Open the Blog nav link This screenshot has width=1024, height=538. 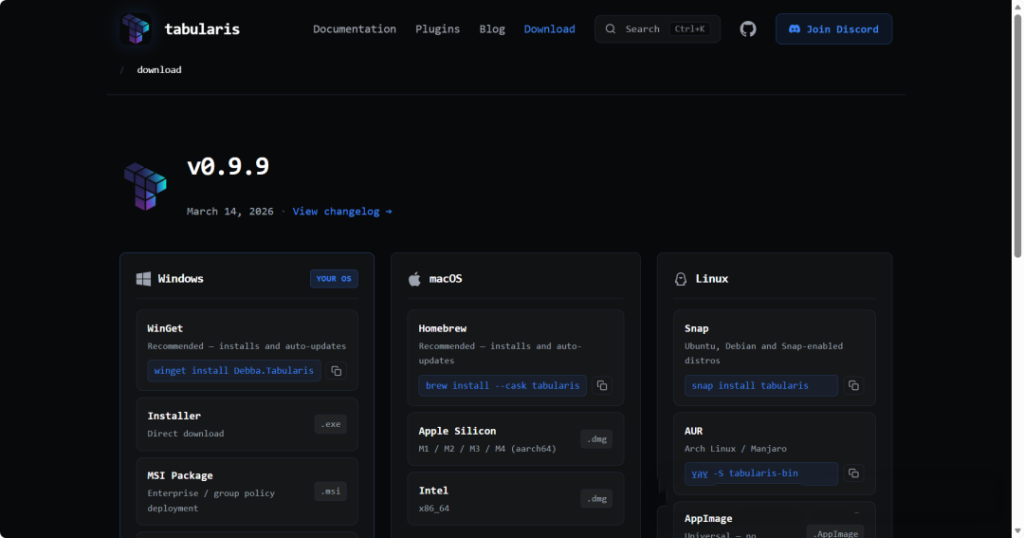[x=492, y=29]
